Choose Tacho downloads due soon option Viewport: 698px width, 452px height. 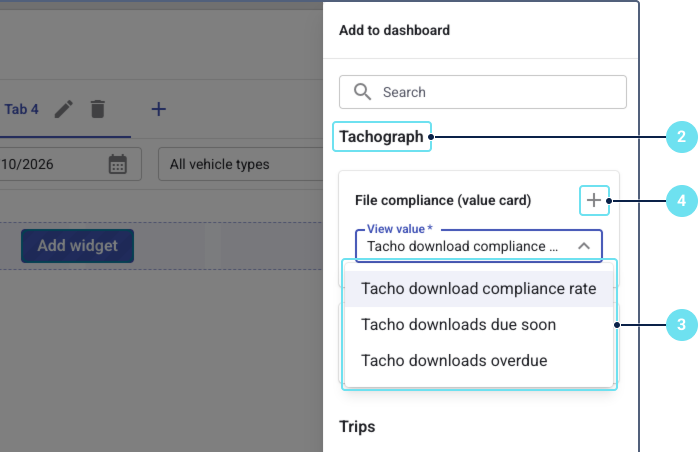click(x=479, y=325)
